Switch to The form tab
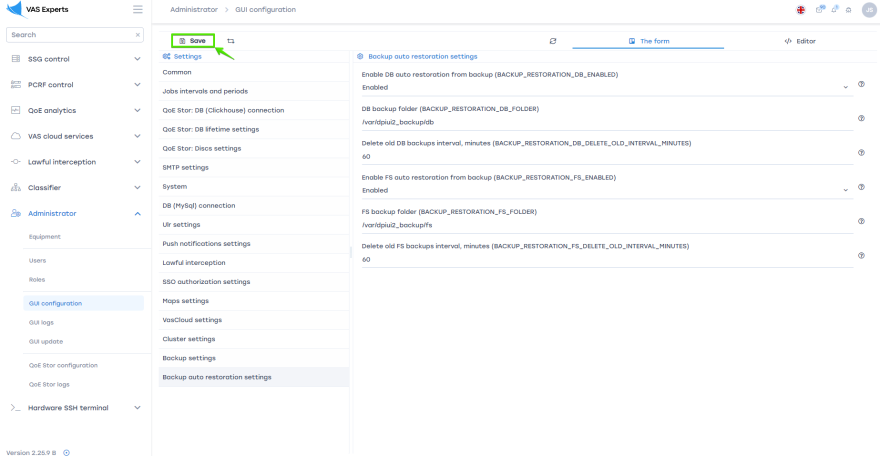The height and width of the screenshot is (456, 880). 649,41
